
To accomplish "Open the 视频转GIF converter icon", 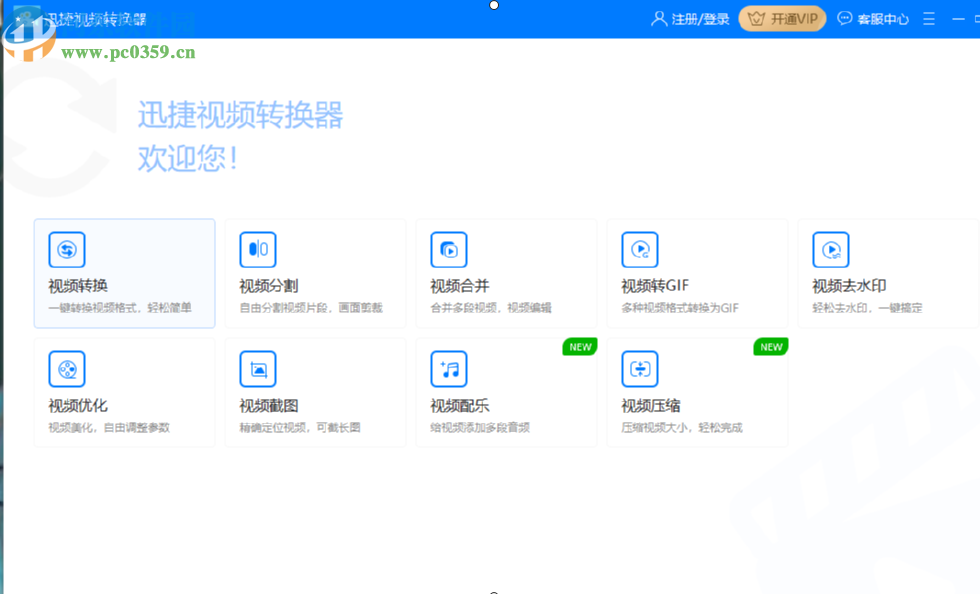I will click(x=639, y=250).
